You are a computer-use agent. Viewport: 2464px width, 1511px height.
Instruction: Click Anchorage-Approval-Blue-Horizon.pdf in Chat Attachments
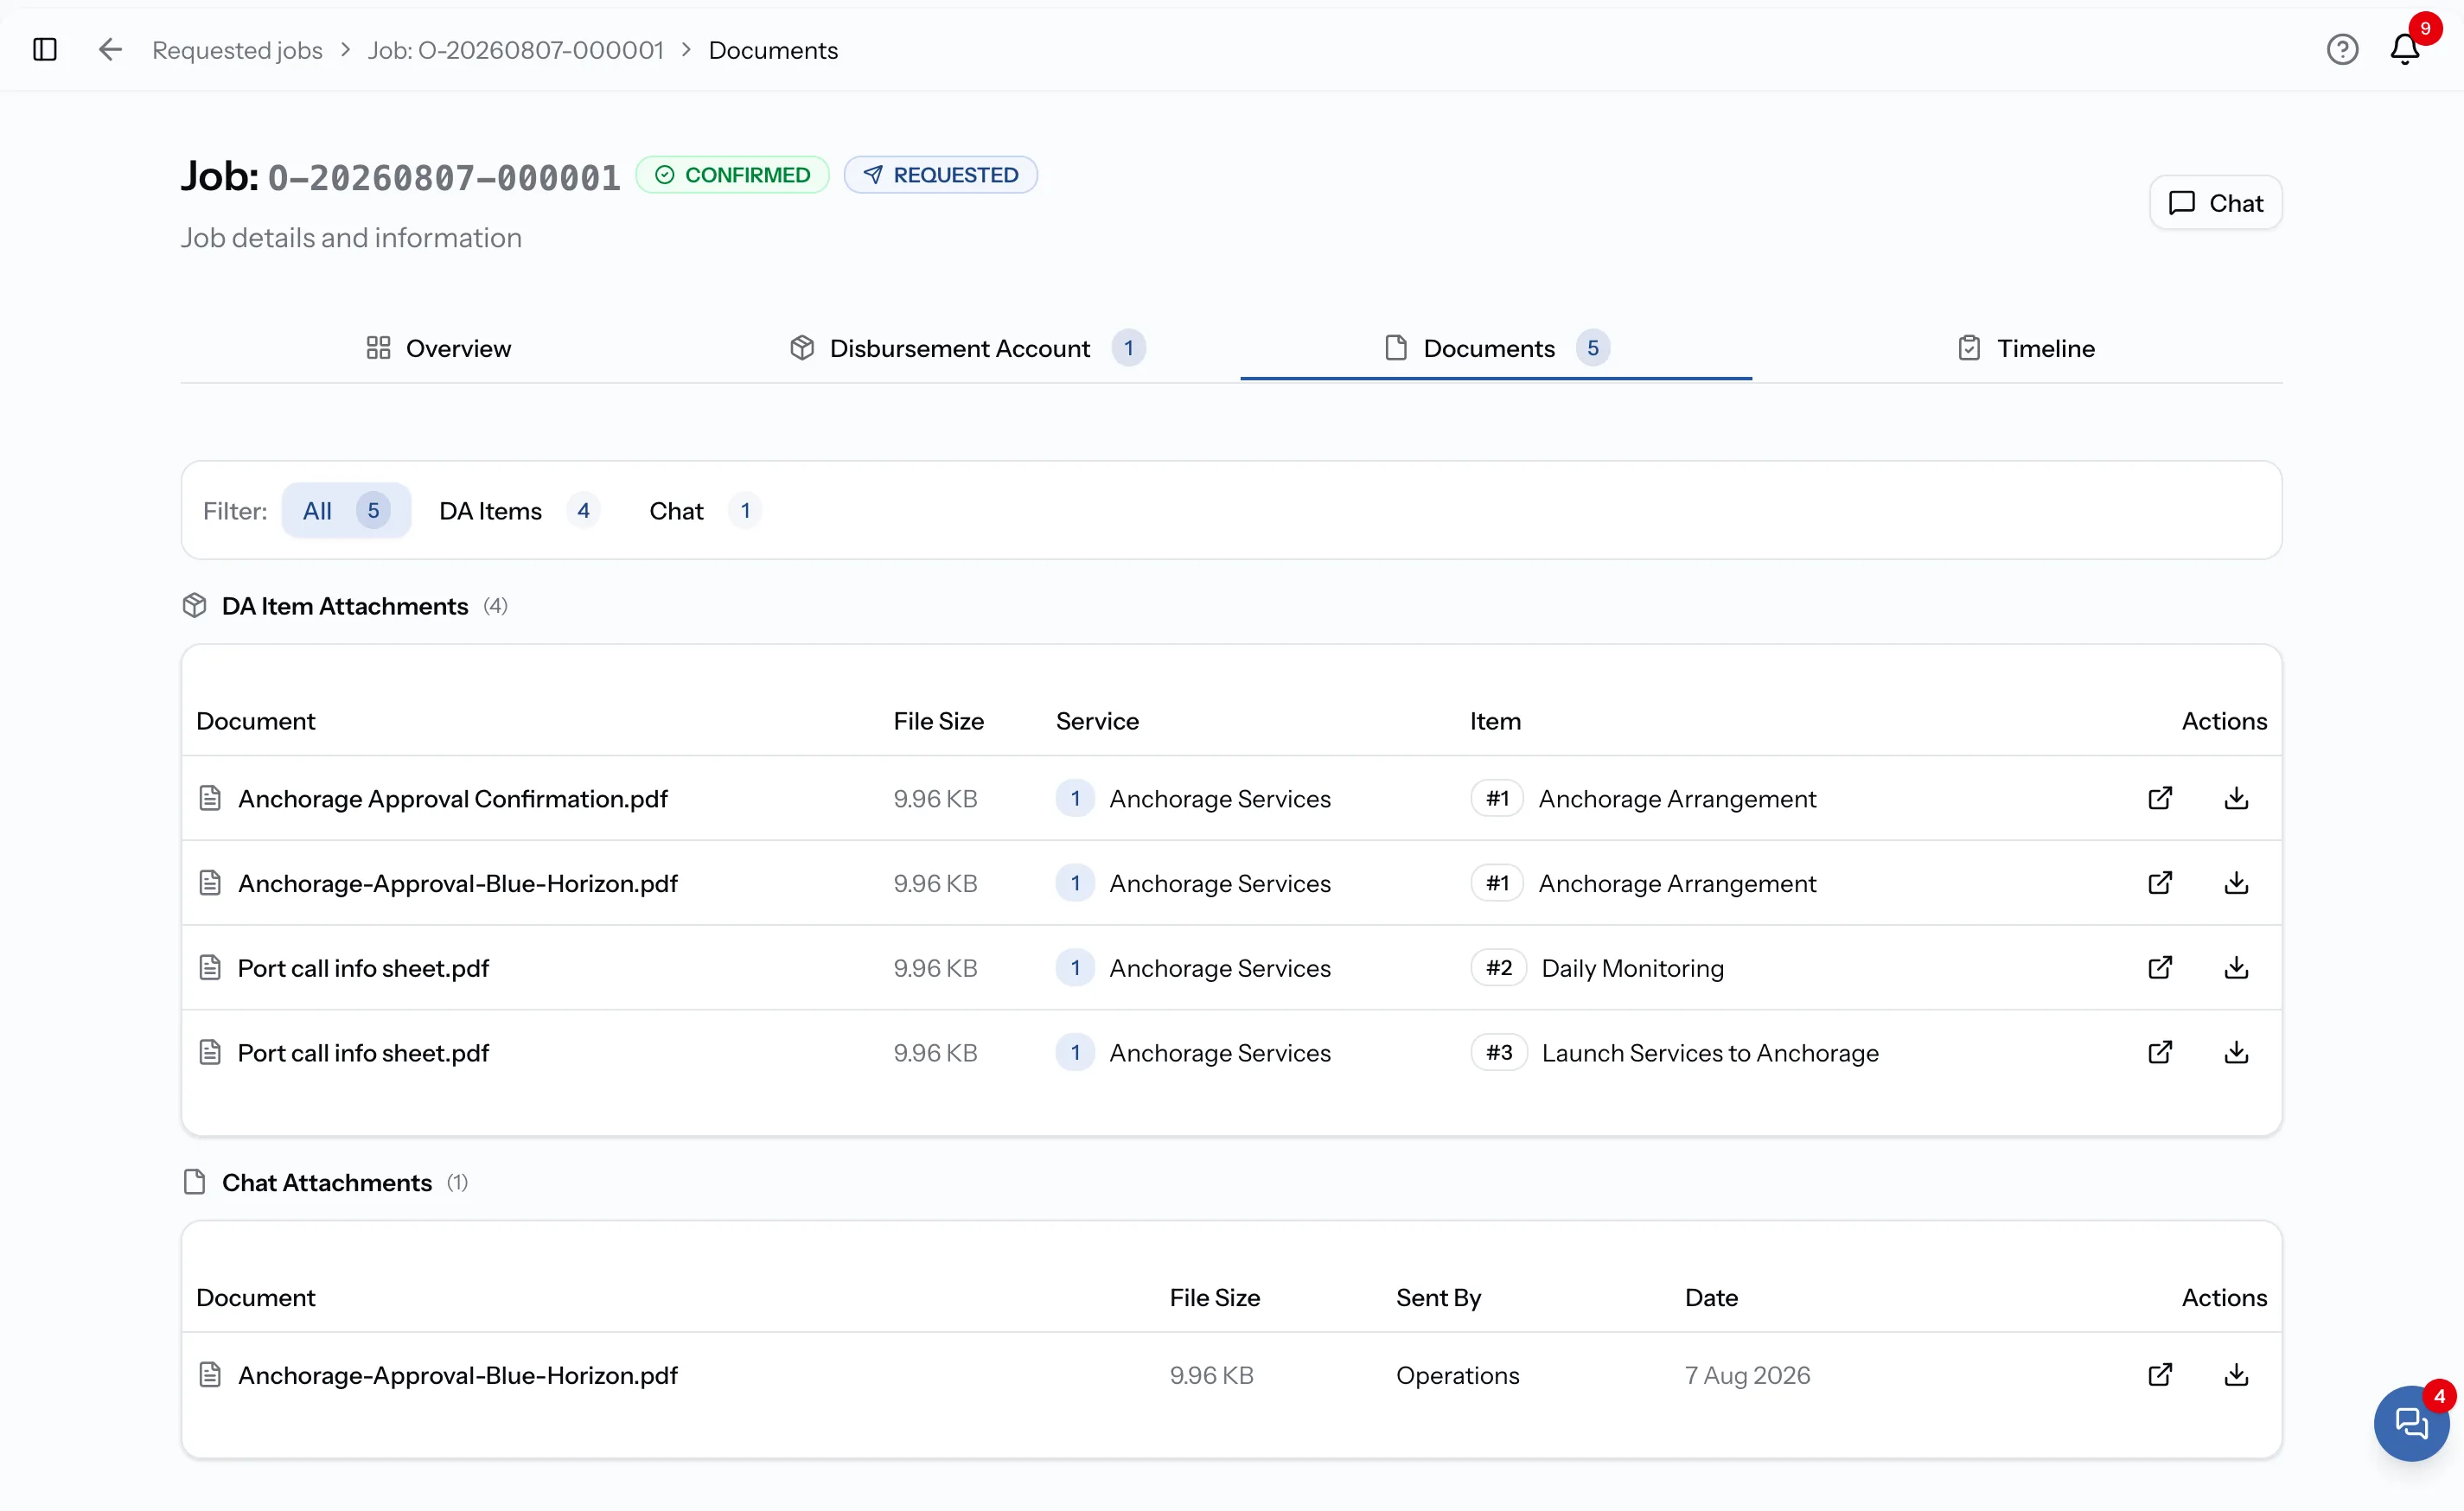coord(457,1374)
